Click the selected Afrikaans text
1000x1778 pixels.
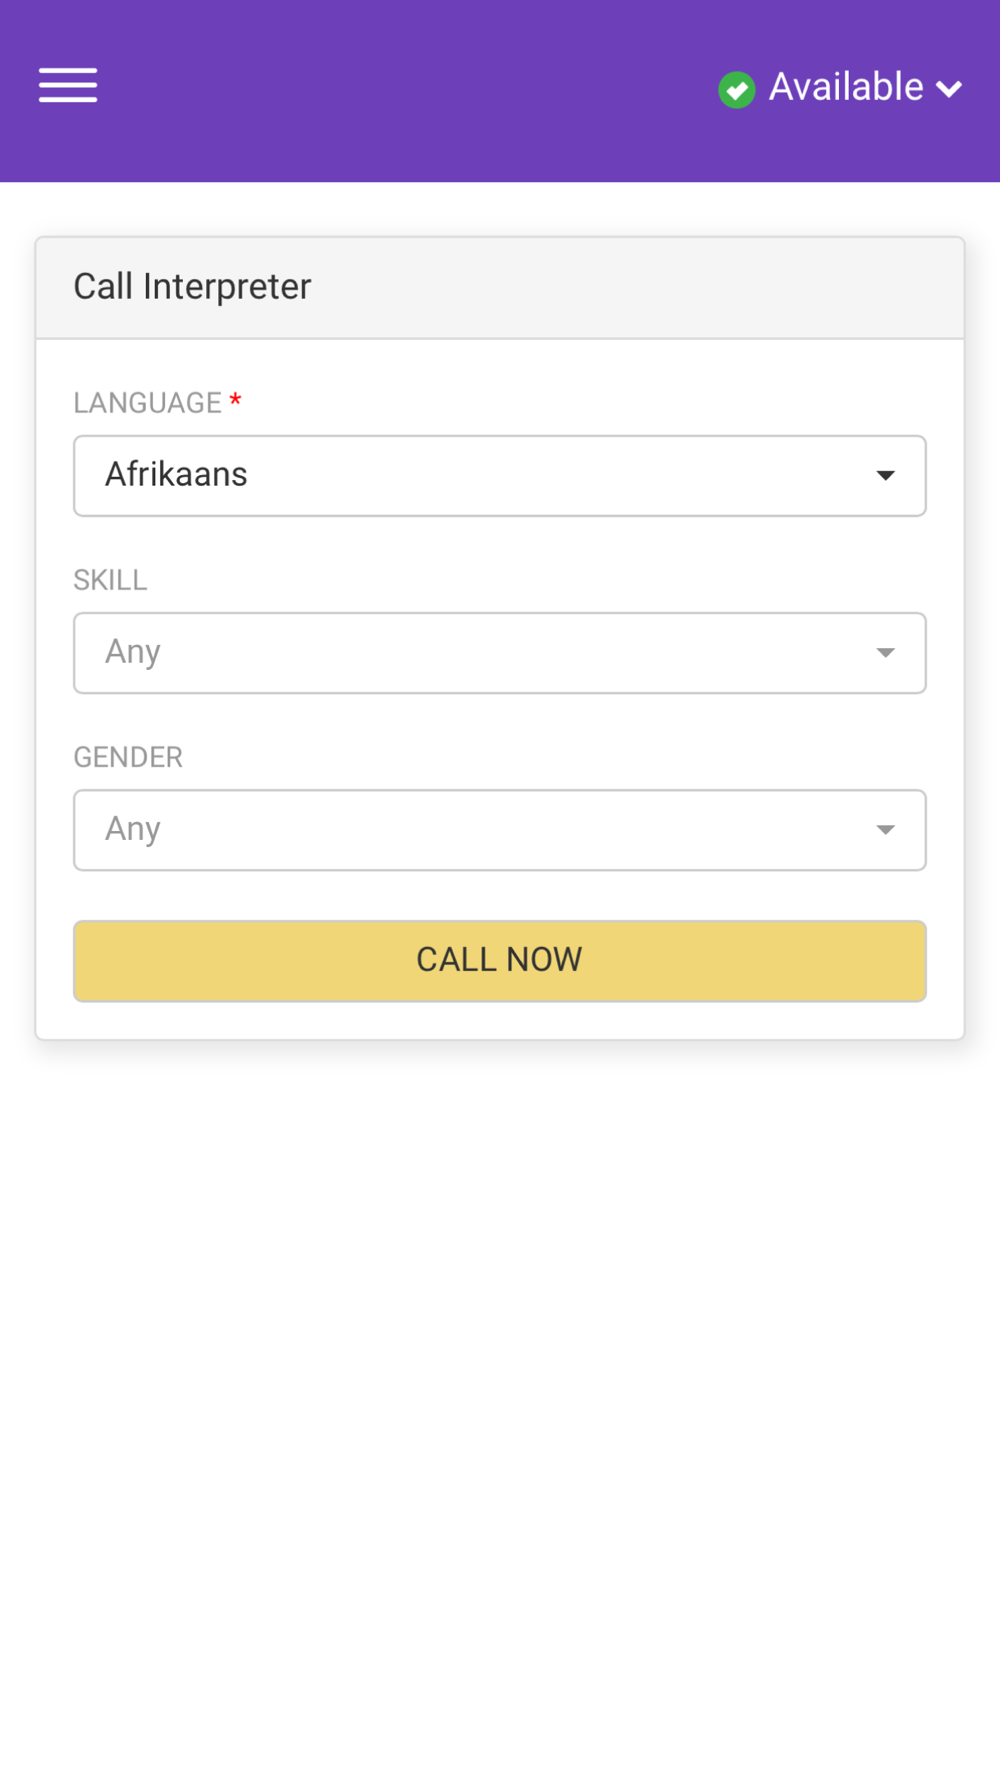coord(176,475)
